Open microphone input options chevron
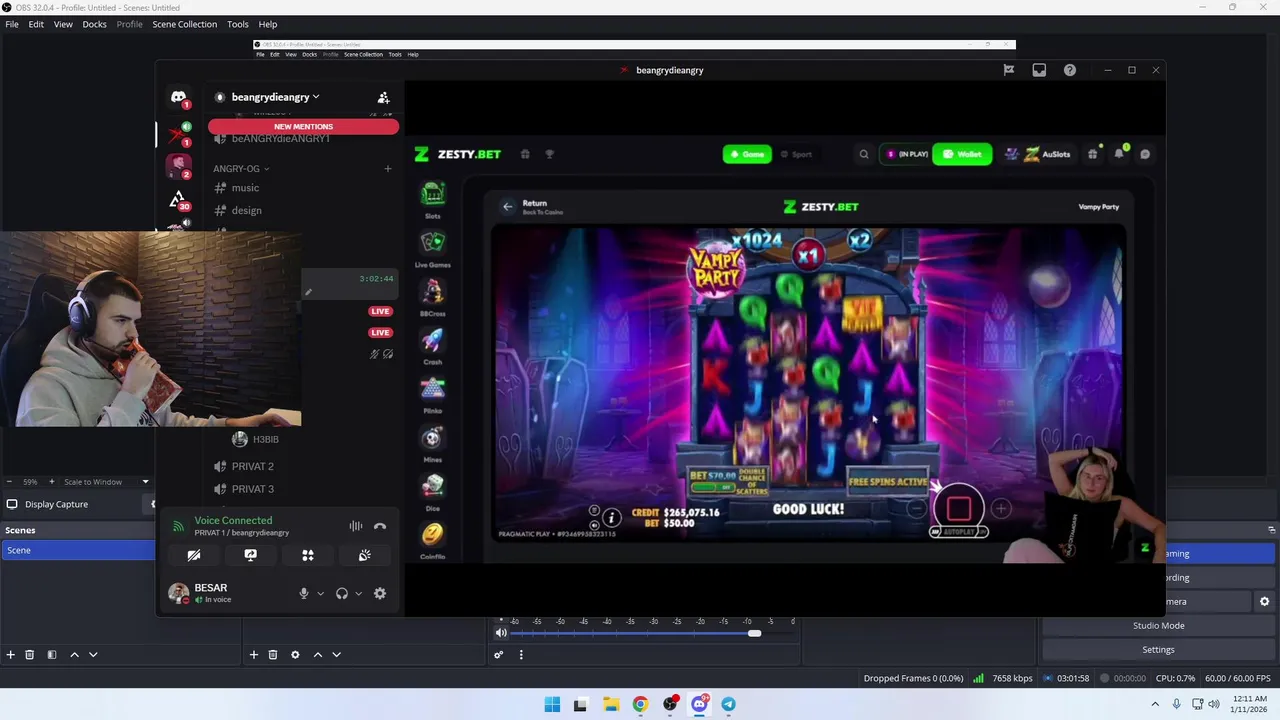 click(320, 594)
